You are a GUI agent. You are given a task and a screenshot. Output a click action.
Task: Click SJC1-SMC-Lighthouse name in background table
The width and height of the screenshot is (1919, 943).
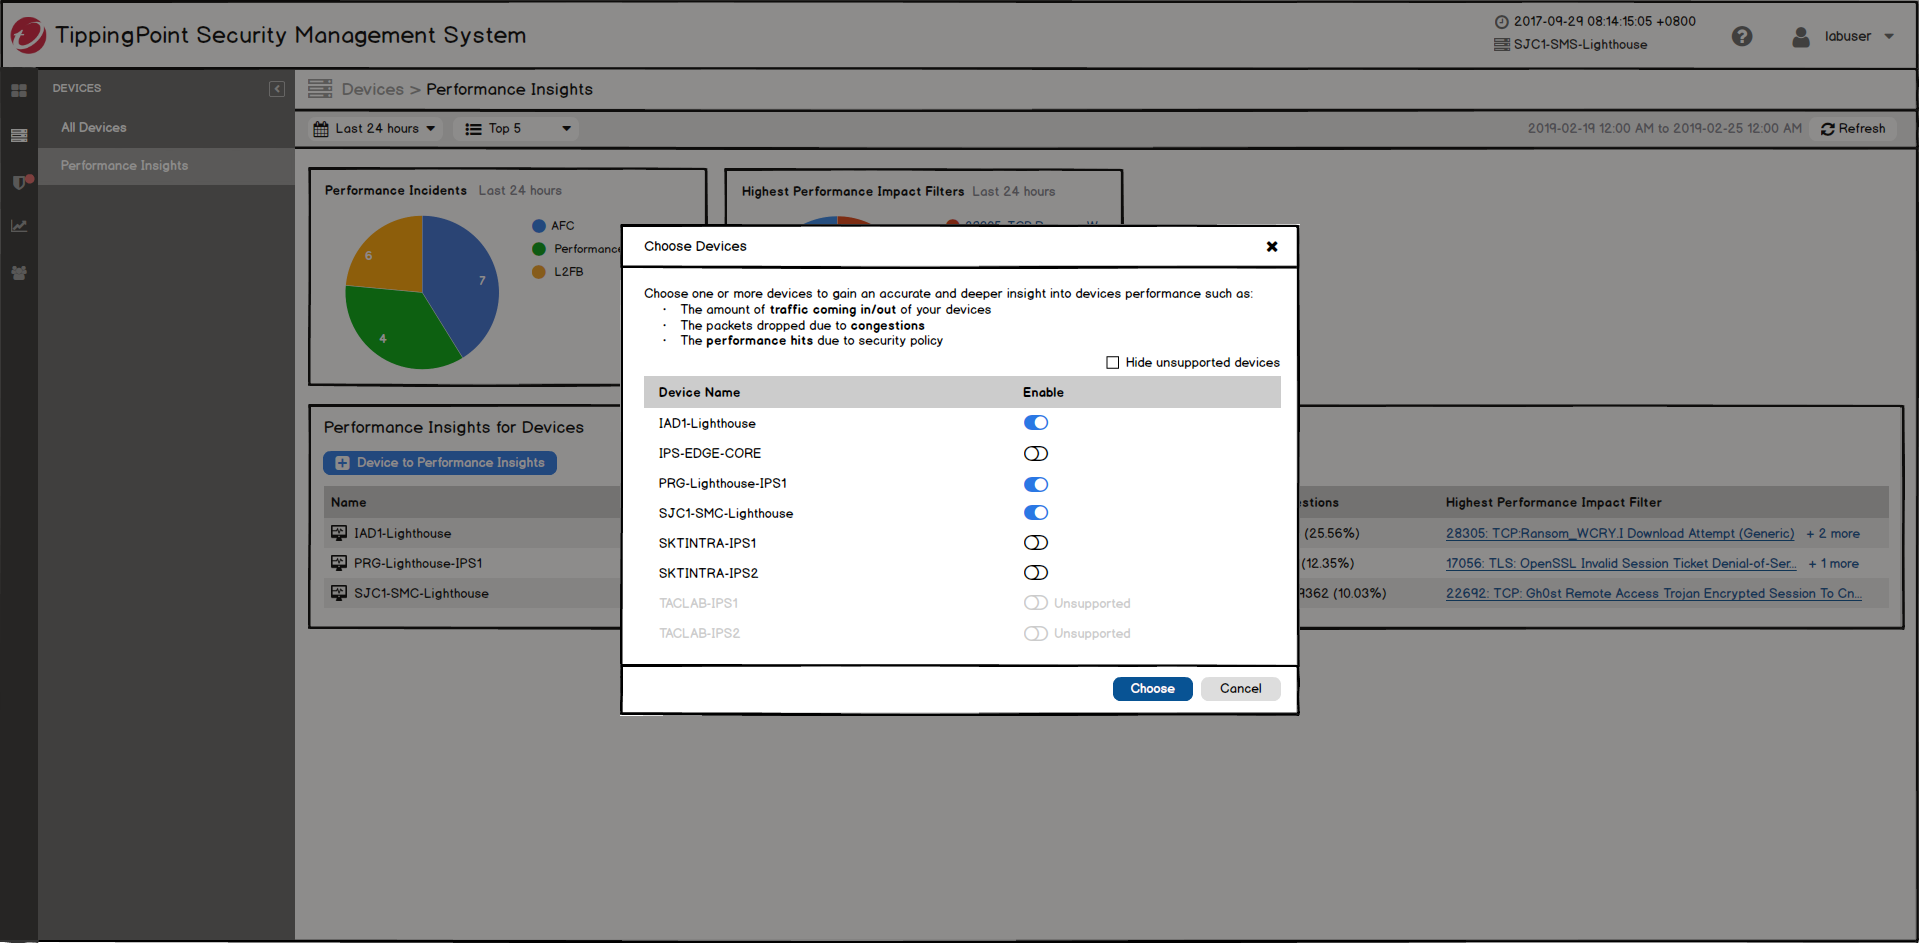pyautogui.click(x=421, y=594)
